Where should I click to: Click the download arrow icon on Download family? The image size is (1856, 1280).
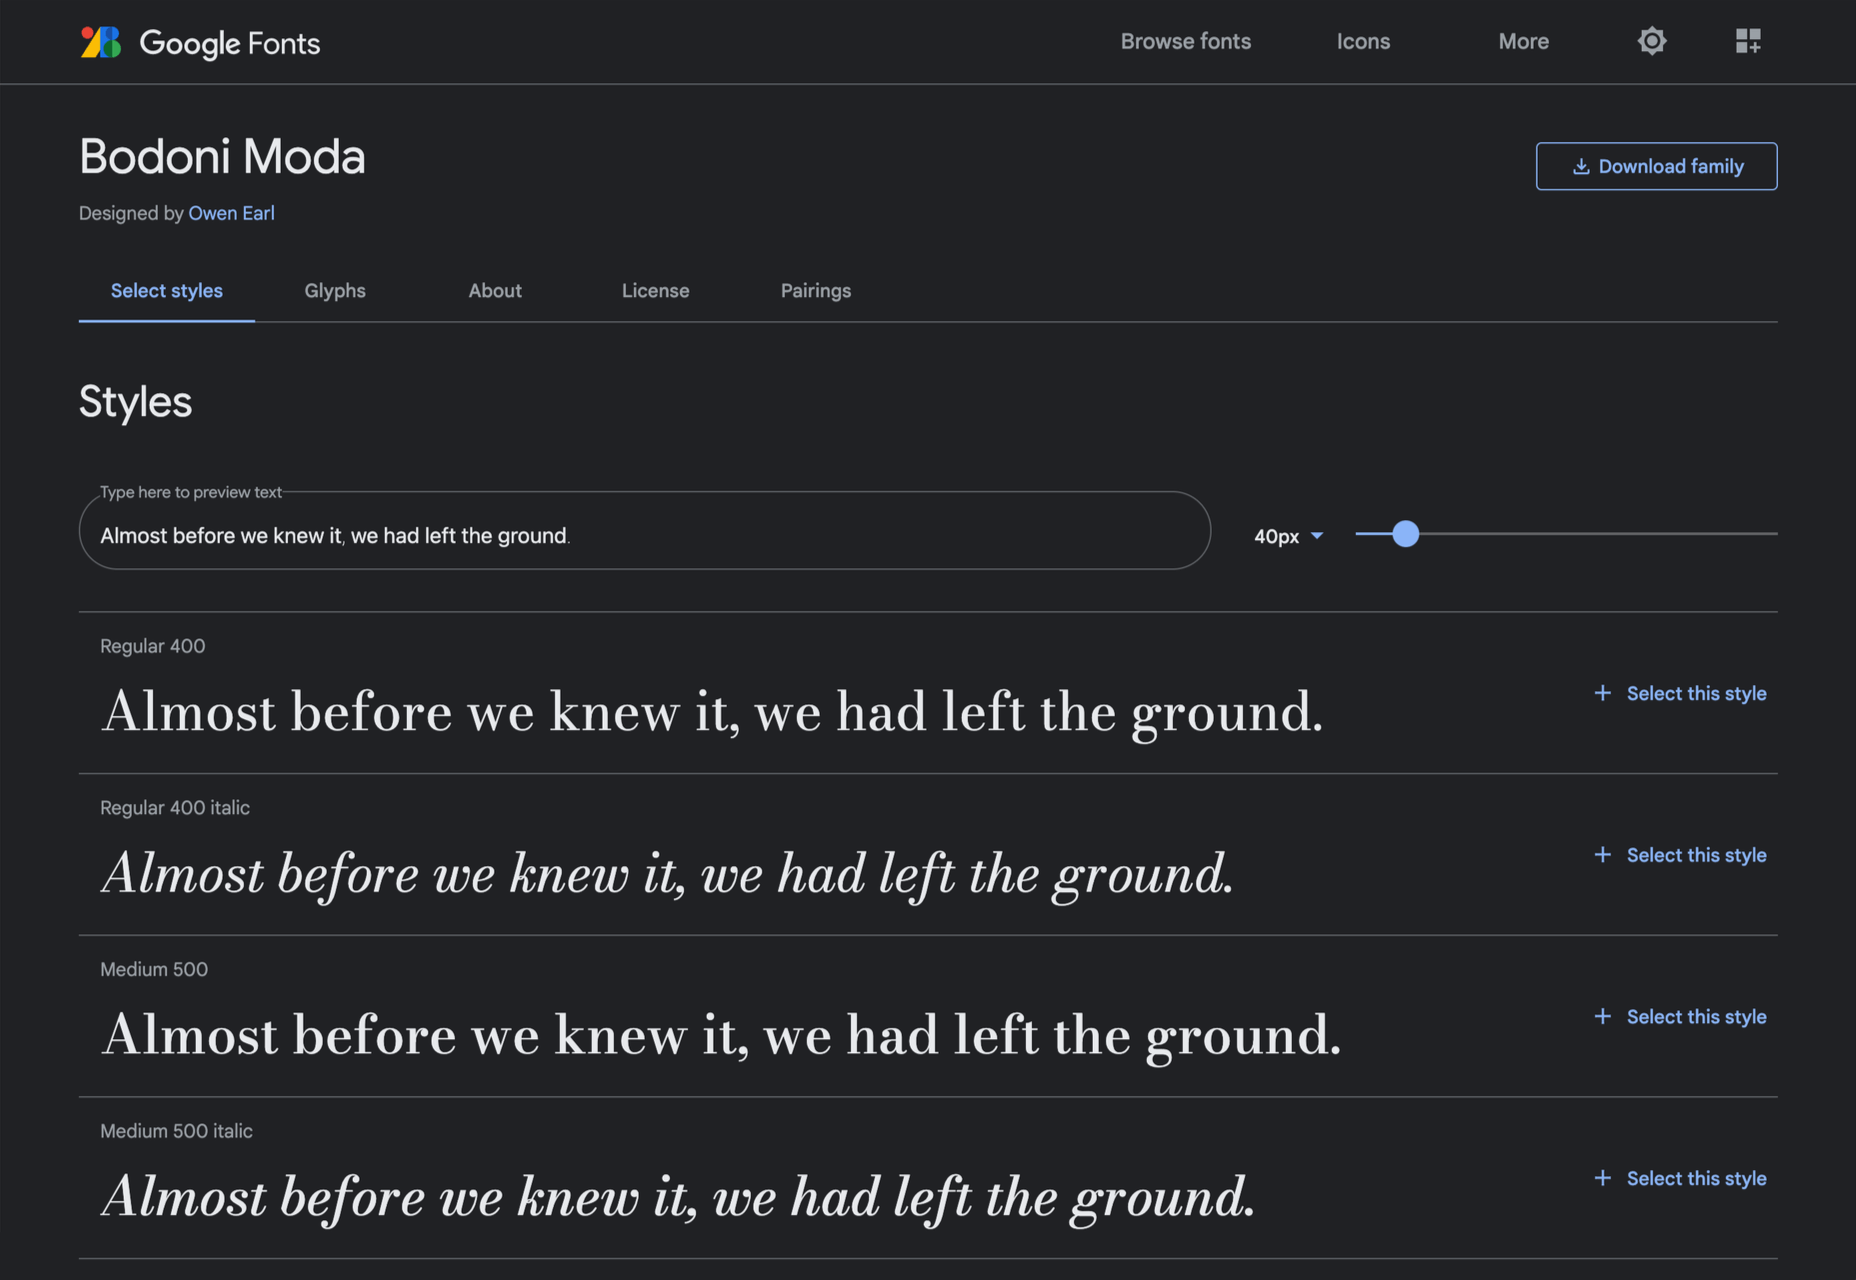1581,167
